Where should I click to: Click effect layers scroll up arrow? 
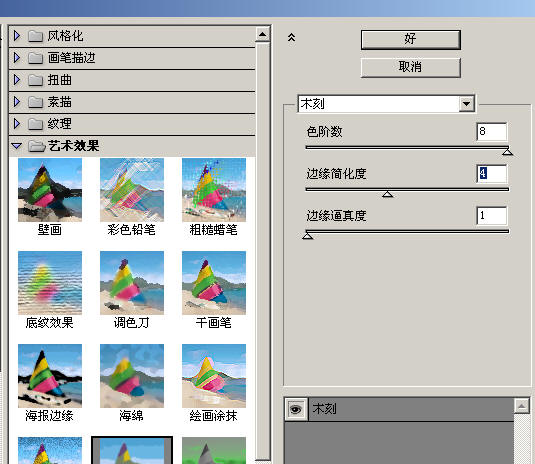pyautogui.click(x=521, y=406)
